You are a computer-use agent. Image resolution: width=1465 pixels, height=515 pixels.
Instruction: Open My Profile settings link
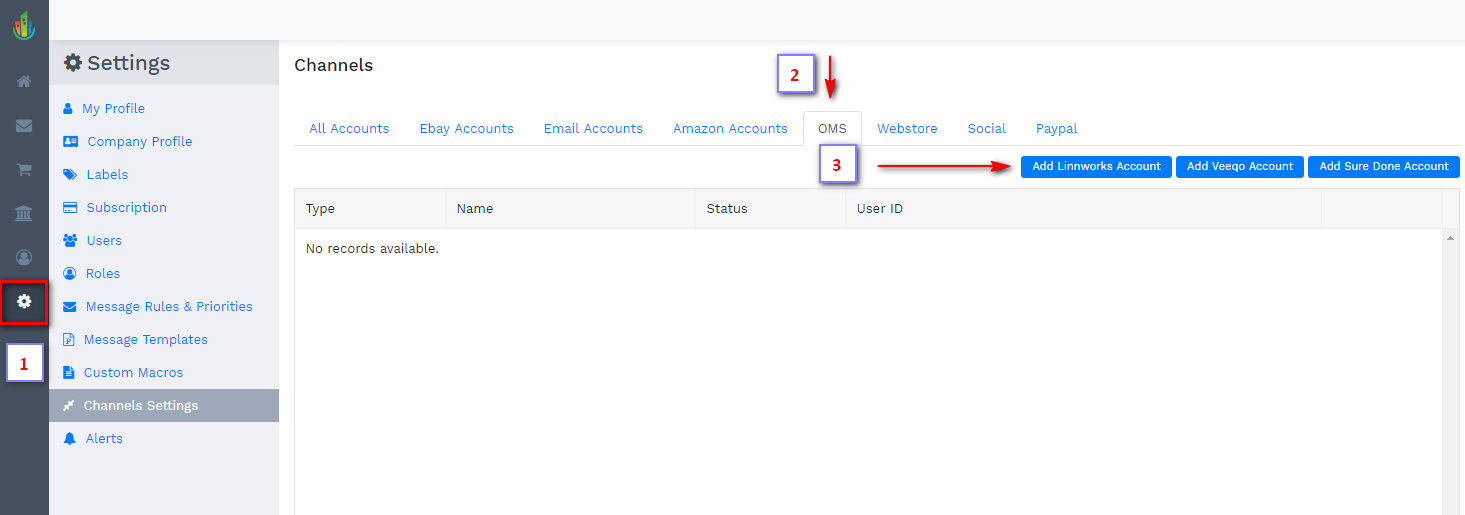(113, 109)
